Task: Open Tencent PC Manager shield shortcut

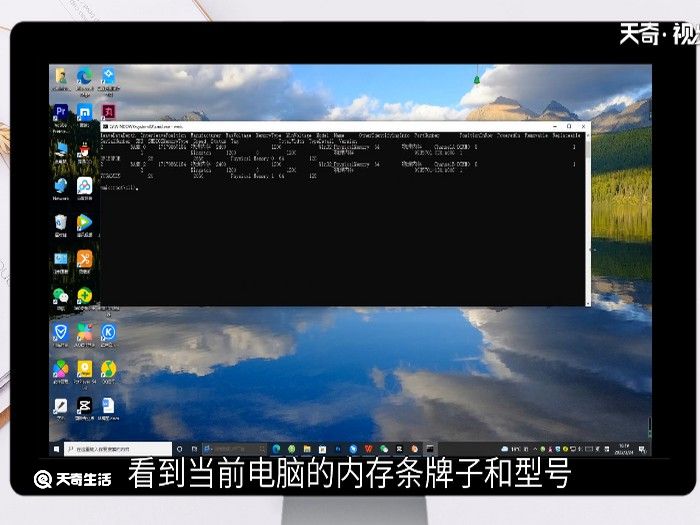Action: 61,335
